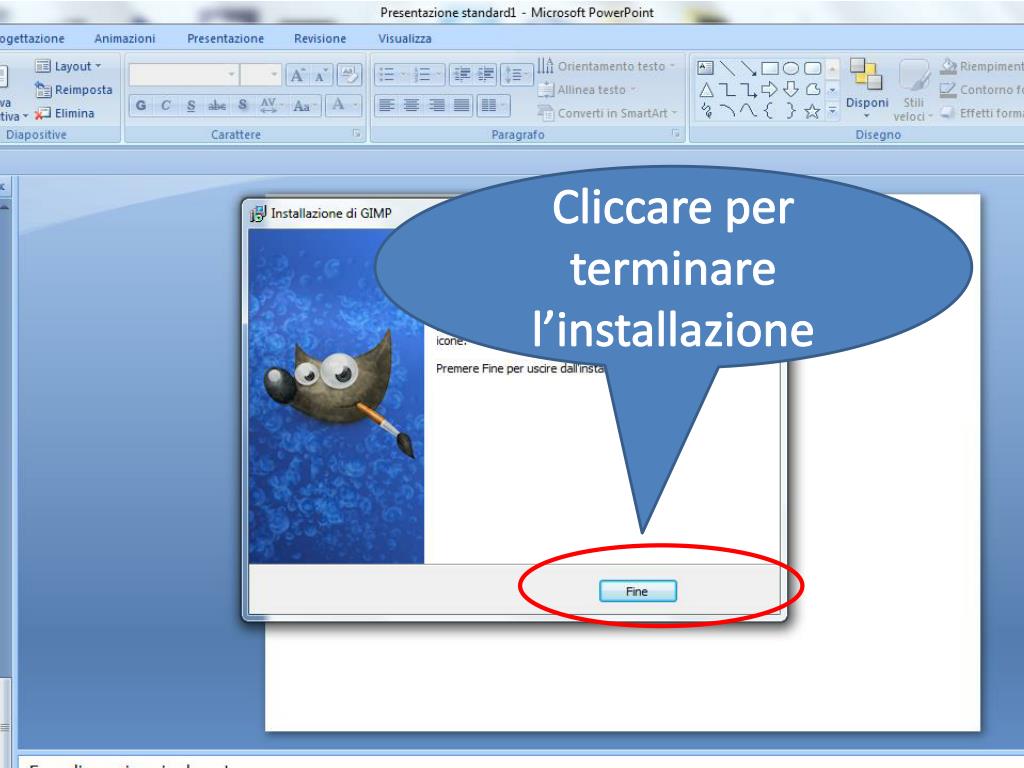Open the Layout dropdown
This screenshot has height=768, width=1024.
click(x=69, y=66)
